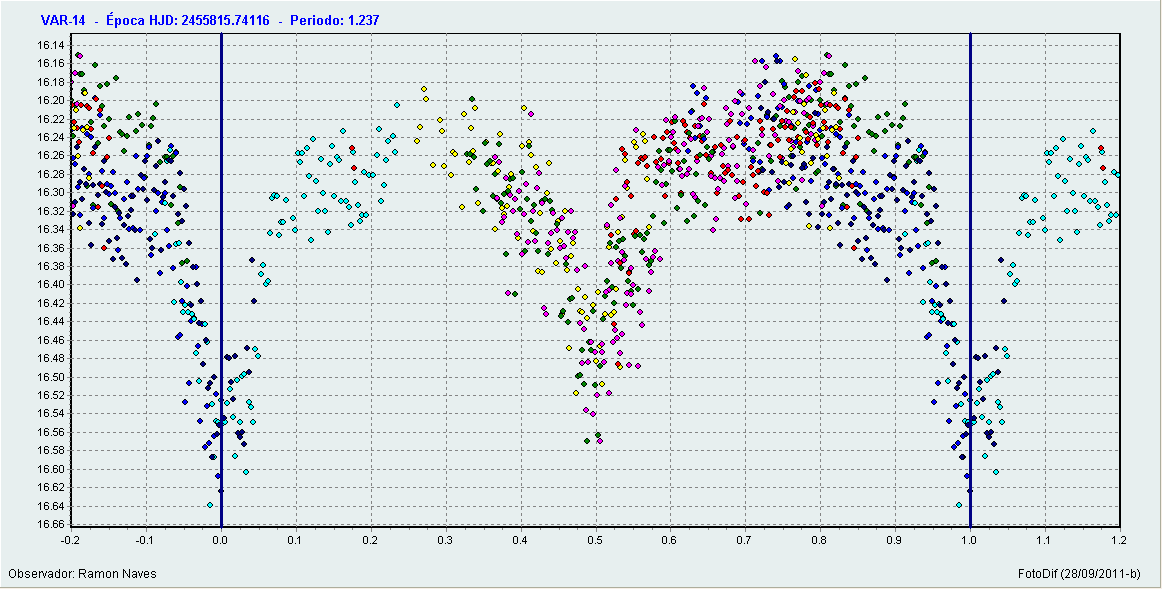Select the 0.1 phase tick label
The image size is (1162, 589).
(296, 541)
